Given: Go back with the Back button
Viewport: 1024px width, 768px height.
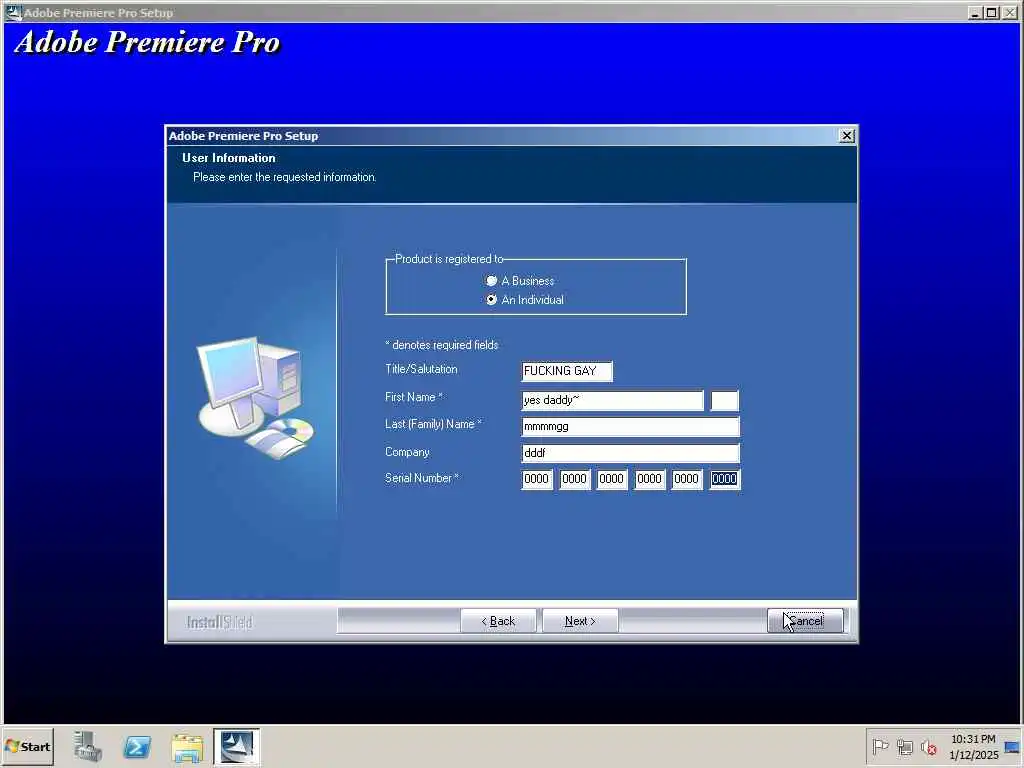Looking at the screenshot, I should [x=498, y=621].
